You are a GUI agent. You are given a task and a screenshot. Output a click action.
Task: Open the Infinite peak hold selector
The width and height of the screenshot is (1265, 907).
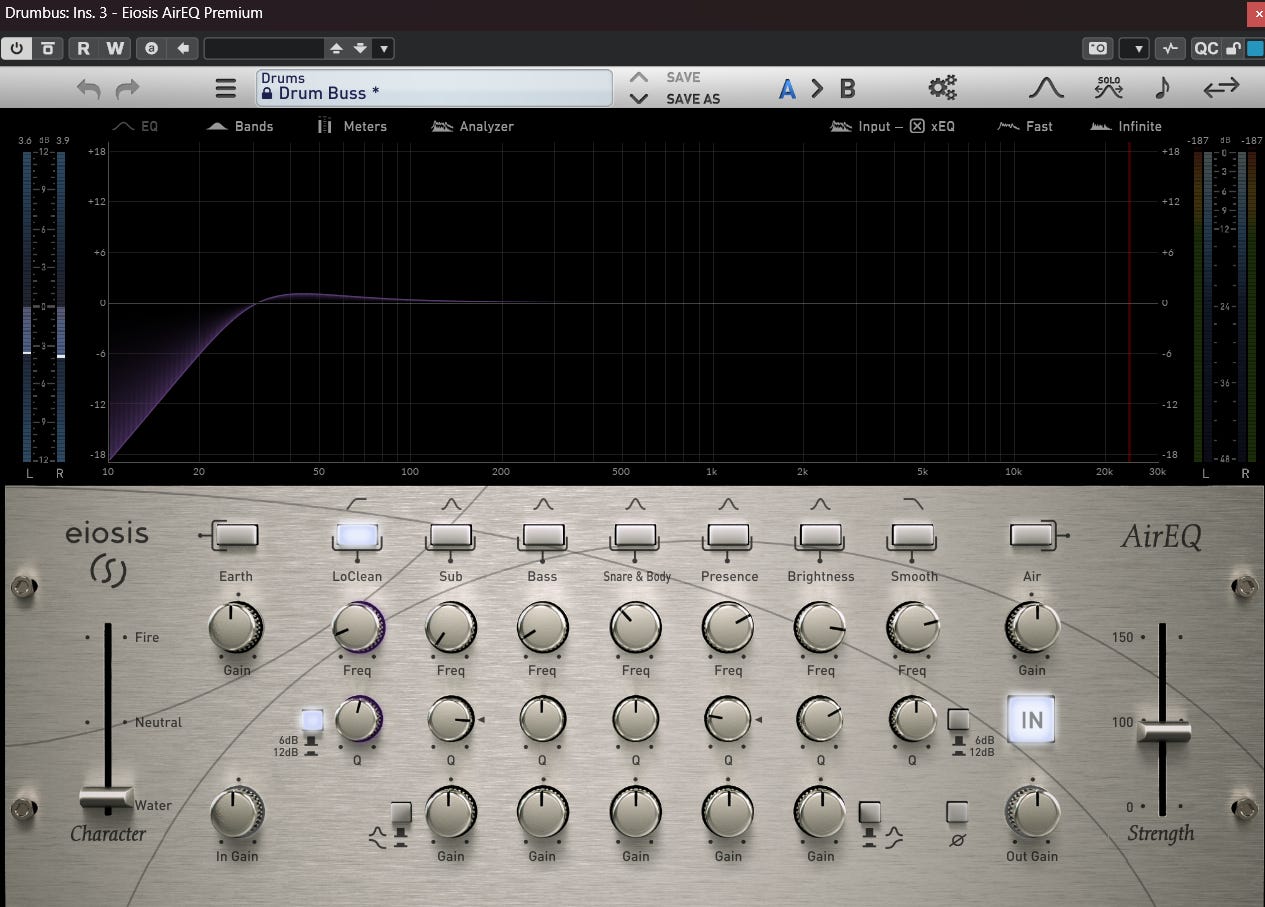click(x=1126, y=126)
